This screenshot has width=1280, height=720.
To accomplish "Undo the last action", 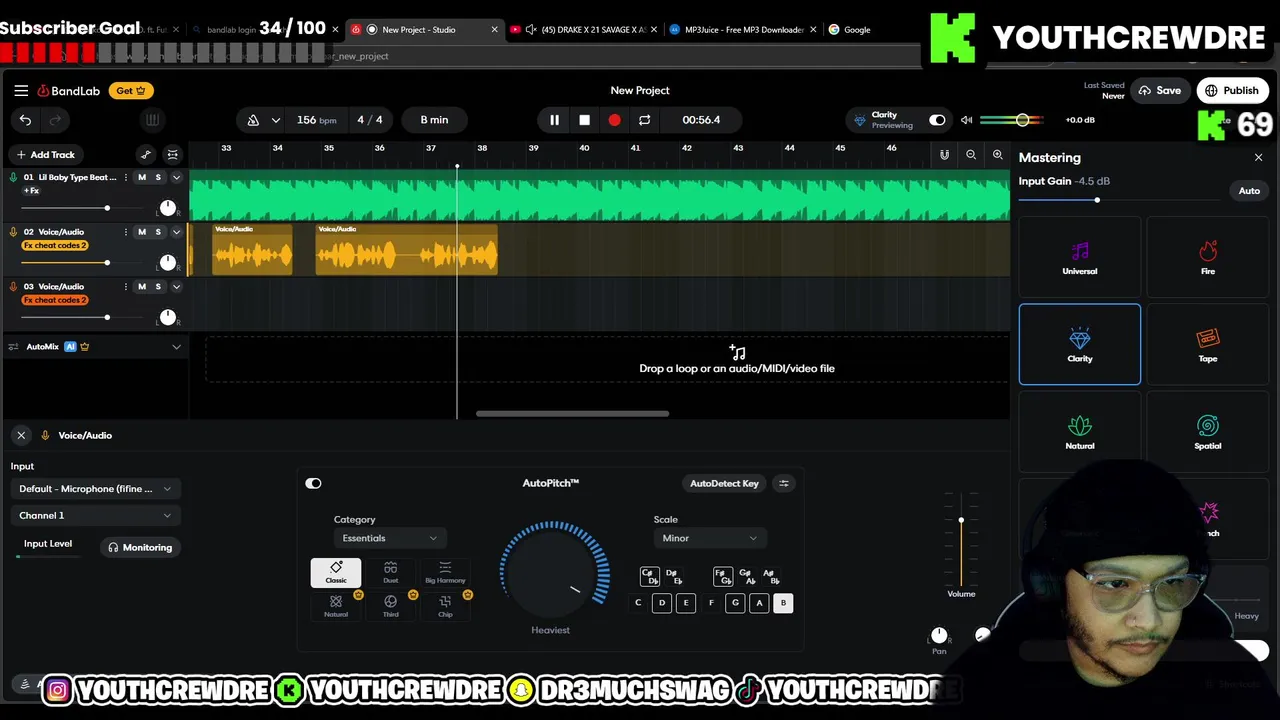I will coord(25,120).
